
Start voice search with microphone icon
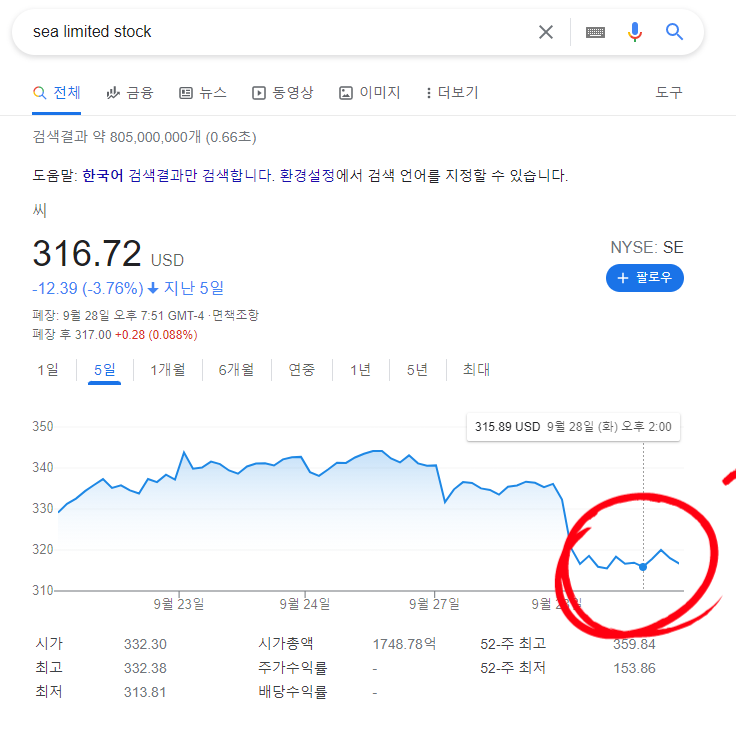tap(635, 32)
